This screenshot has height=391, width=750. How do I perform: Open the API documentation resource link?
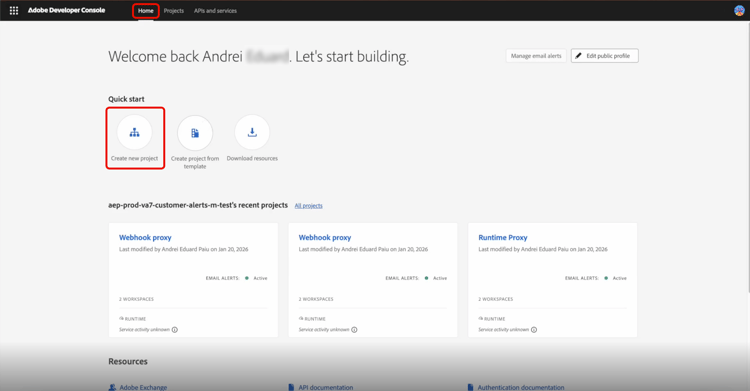click(x=325, y=387)
